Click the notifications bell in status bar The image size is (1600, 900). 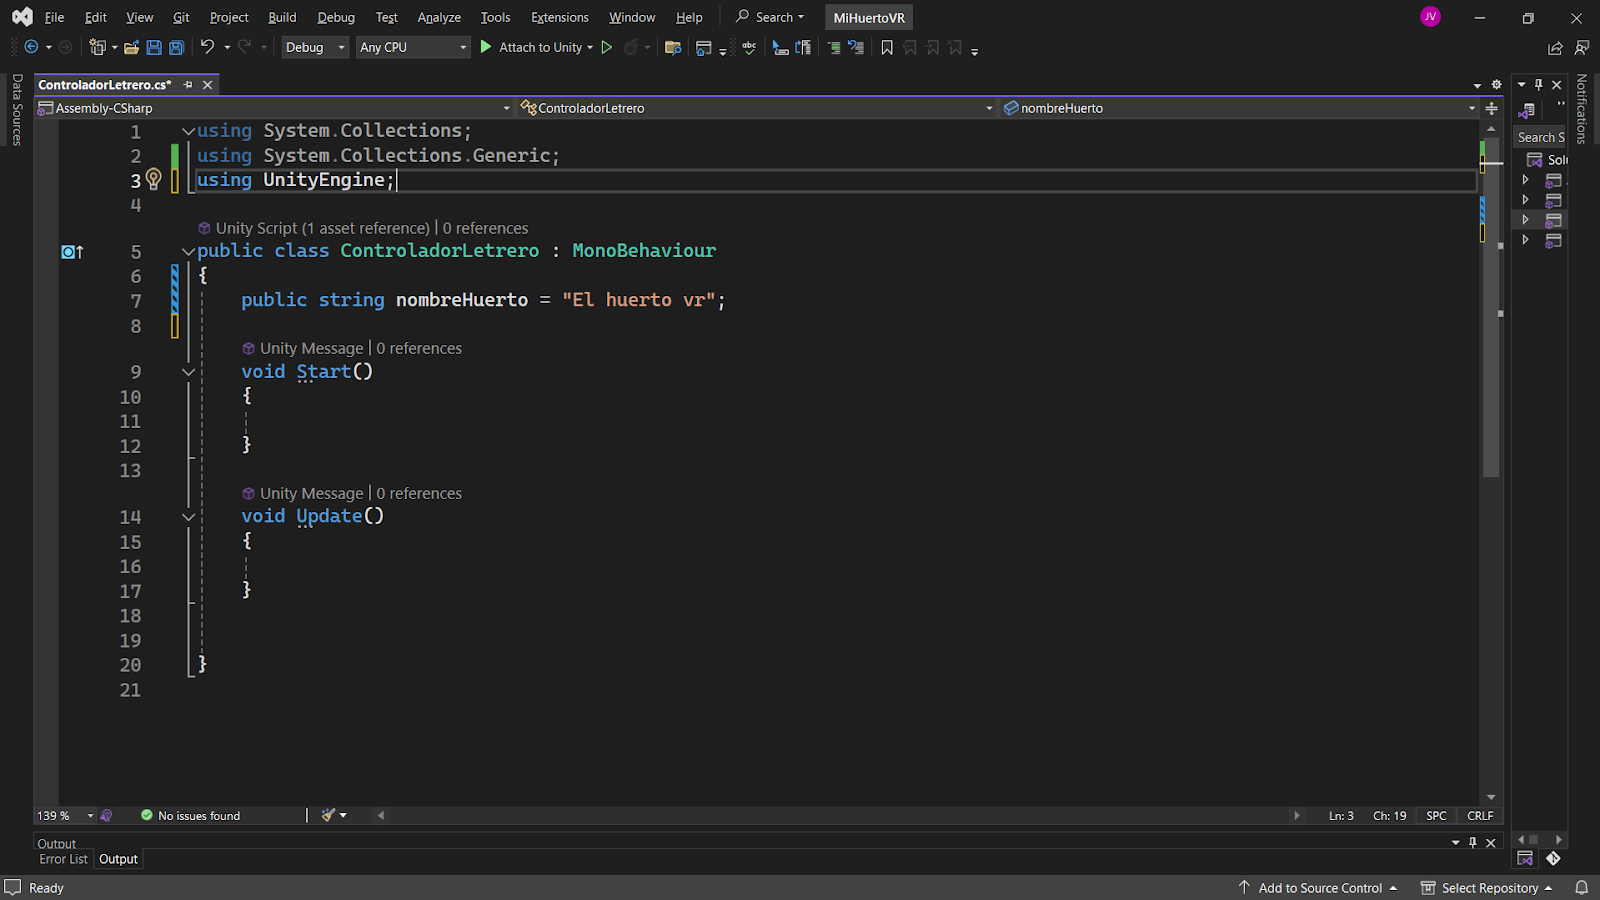(x=1581, y=888)
